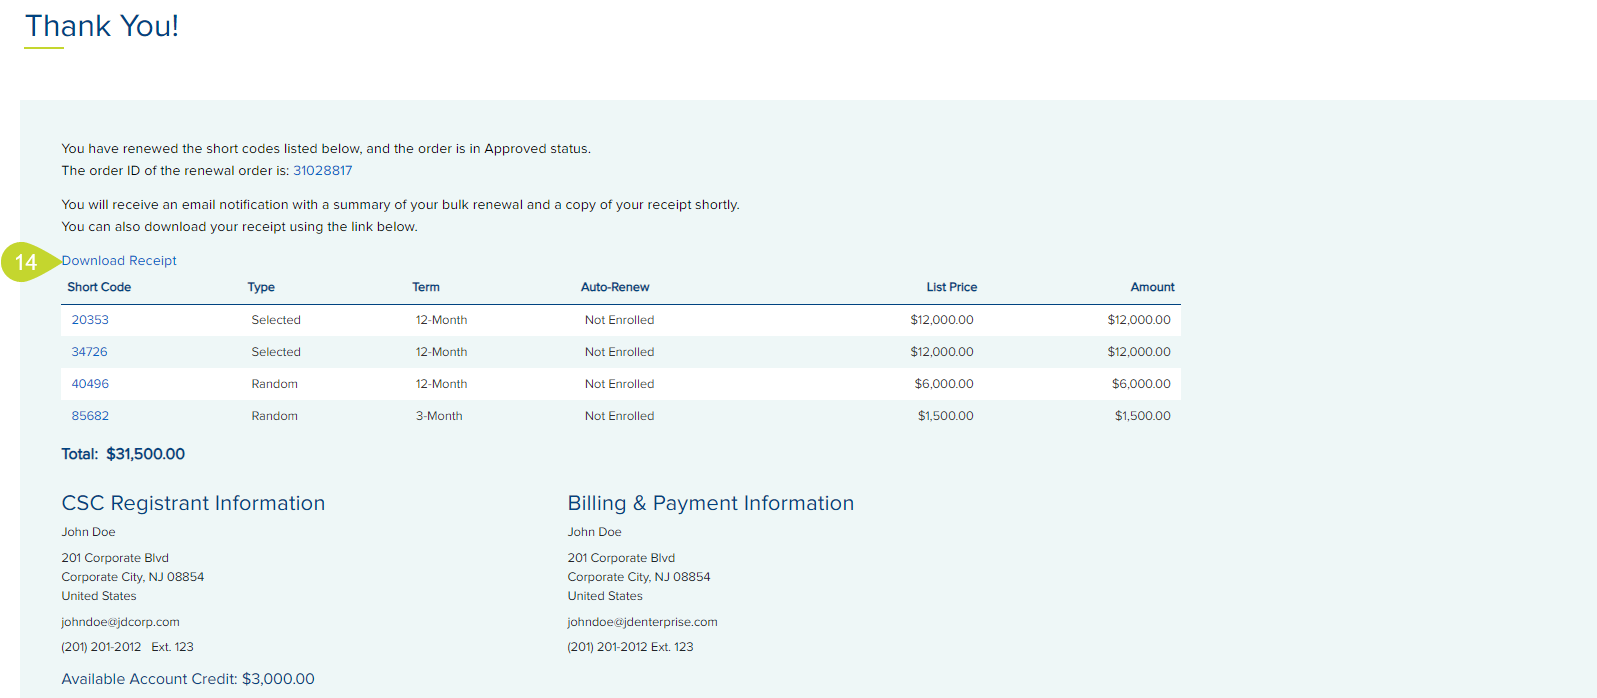Click the johndoe@jdcorp.com registrant email

120,622
